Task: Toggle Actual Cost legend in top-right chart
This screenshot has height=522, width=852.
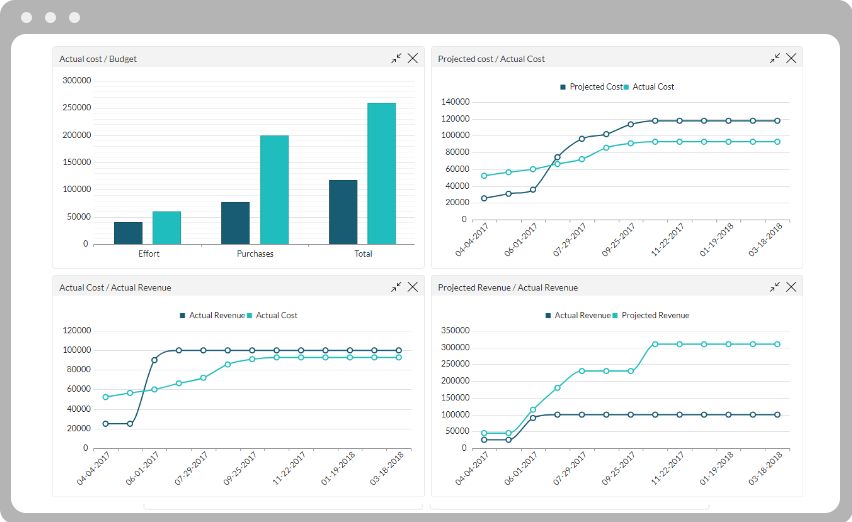Action: tap(652, 87)
